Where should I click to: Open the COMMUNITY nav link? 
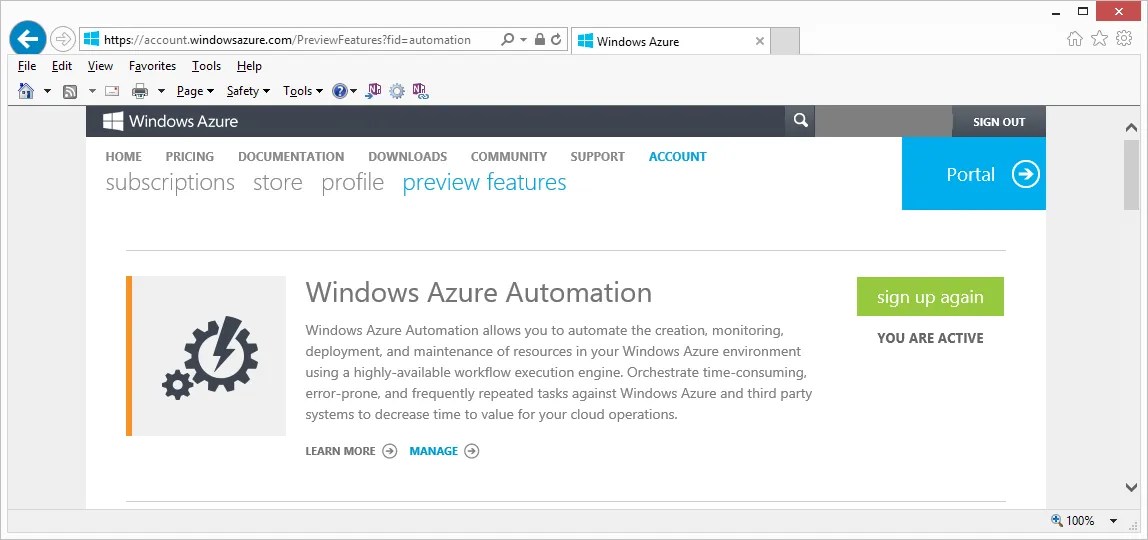click(x=509, y=157)
